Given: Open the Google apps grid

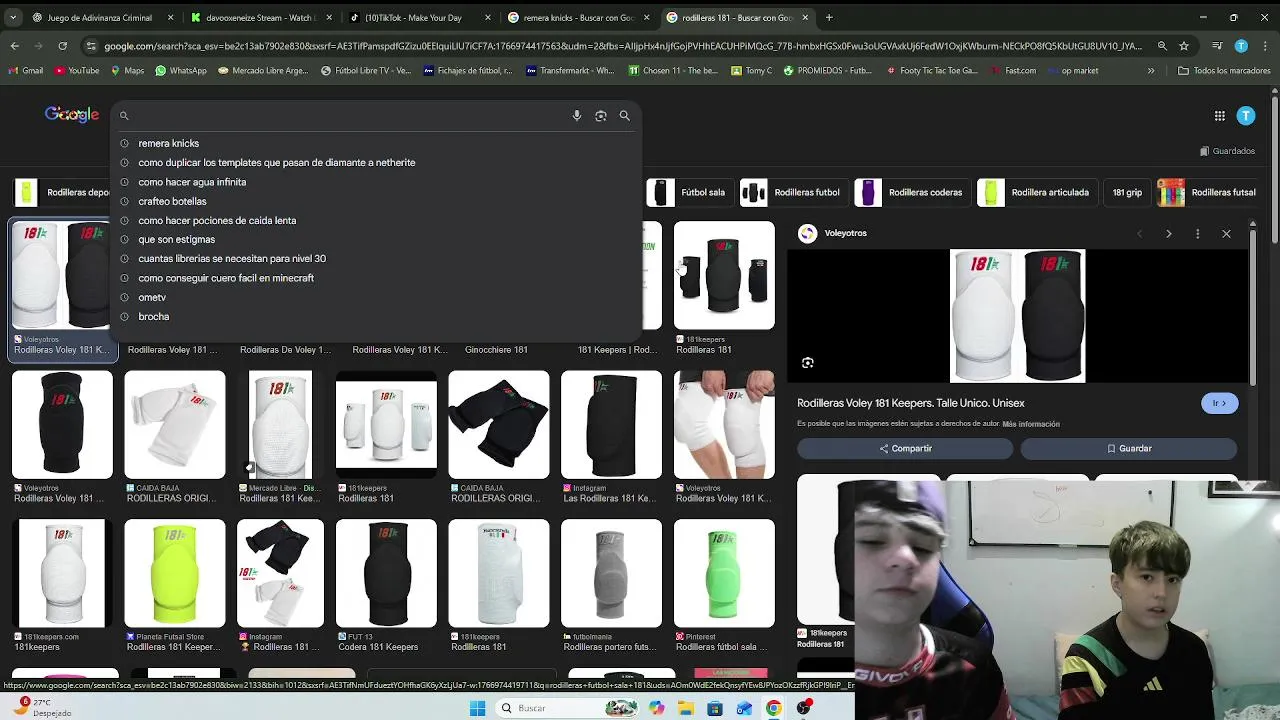Looking at the screenshot, I should pos(1220,116).
